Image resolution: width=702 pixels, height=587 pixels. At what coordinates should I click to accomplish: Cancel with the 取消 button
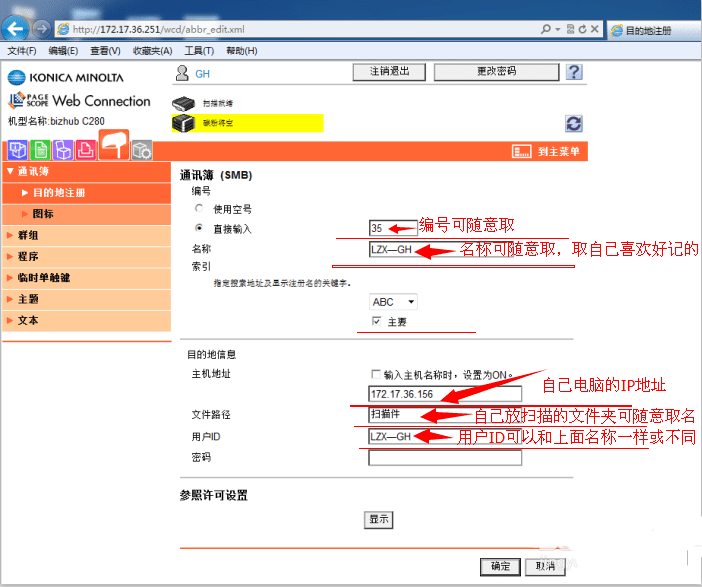(x=545, y=566)
